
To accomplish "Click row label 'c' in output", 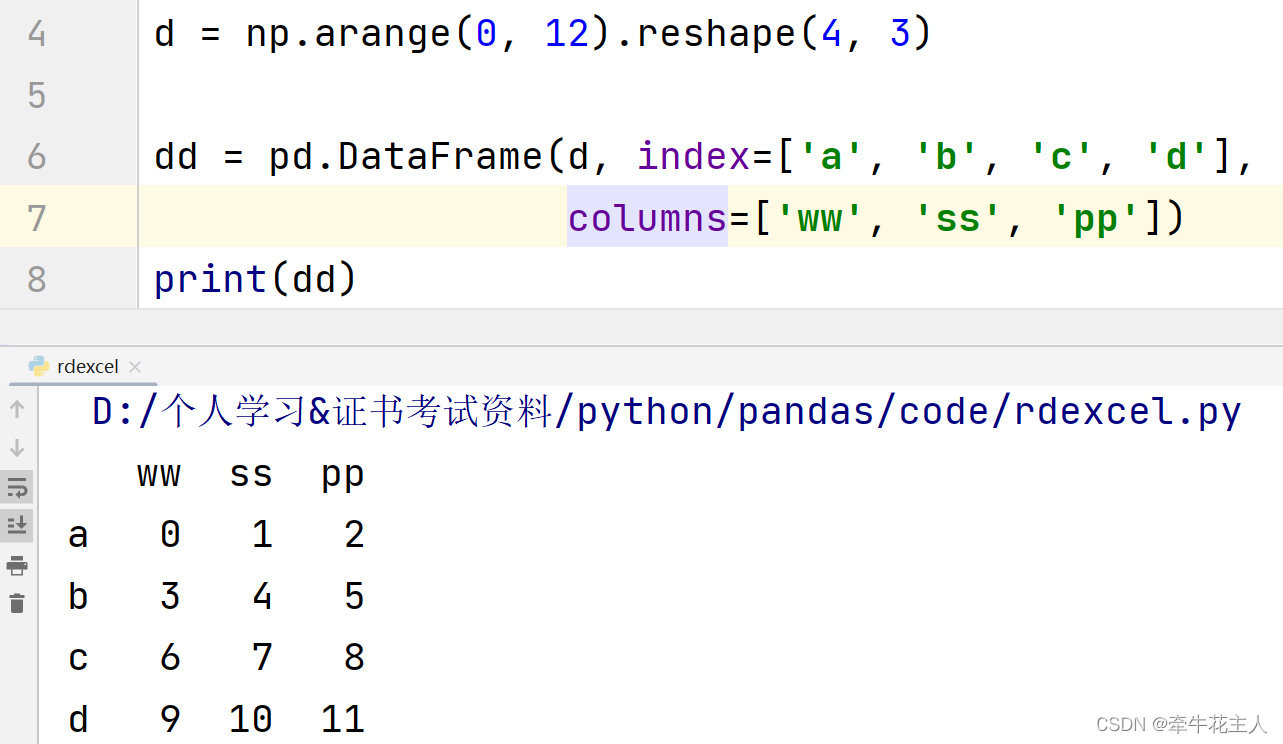I will tap(78, 658).
